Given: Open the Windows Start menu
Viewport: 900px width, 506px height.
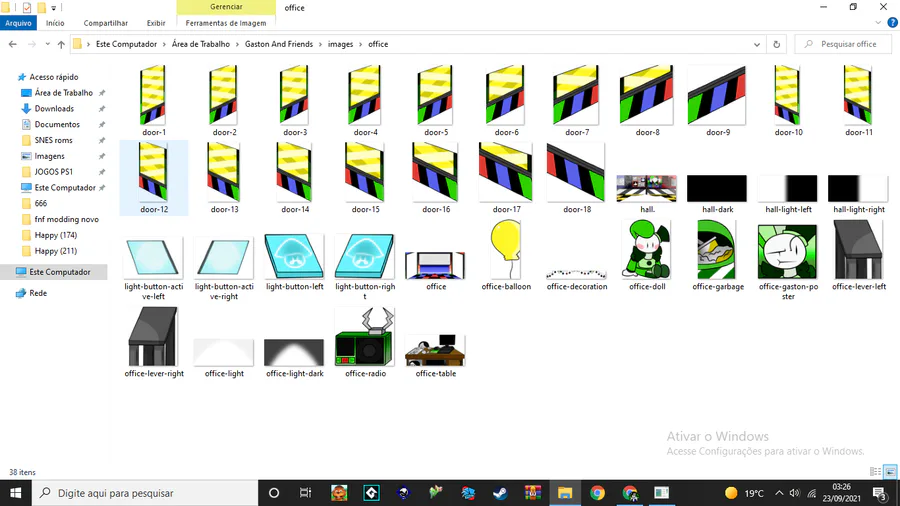Looking at the screenshot, I should coord(15,493).
